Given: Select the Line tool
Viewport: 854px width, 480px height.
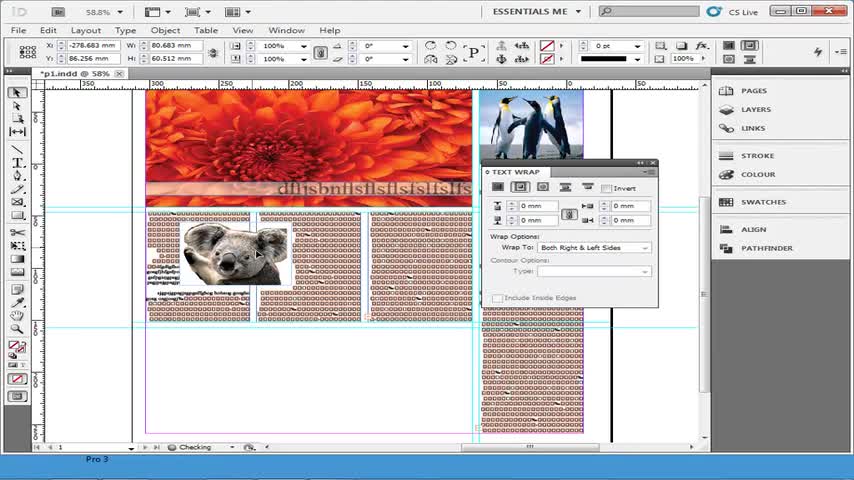Looking at the screenshot, I should (x=17, y=149).
